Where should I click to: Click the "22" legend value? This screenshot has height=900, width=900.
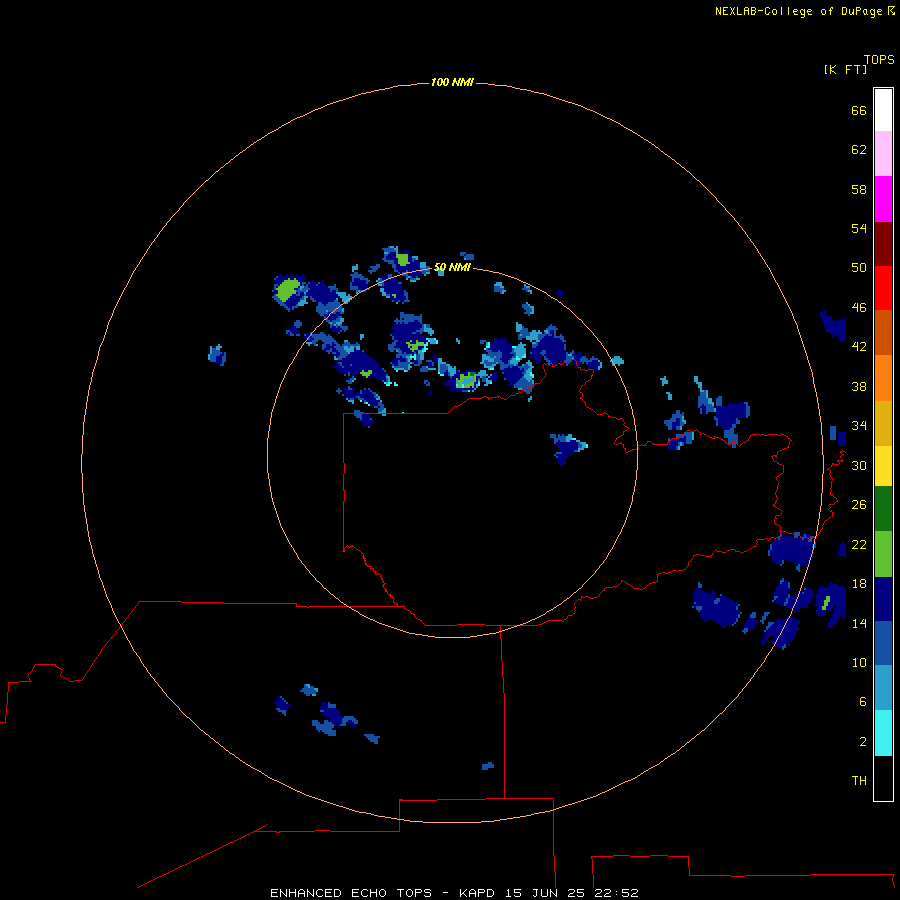click(859, 544)
